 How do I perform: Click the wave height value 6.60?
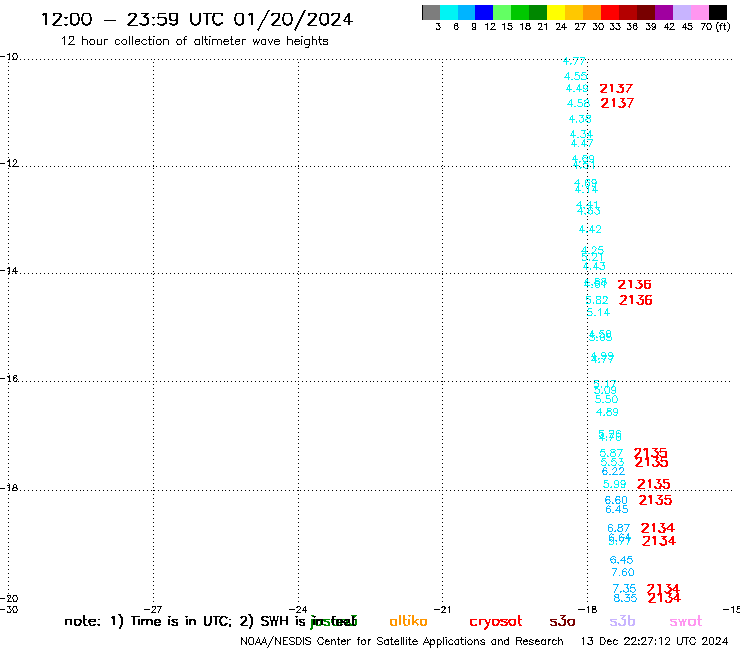pos(616,500)
